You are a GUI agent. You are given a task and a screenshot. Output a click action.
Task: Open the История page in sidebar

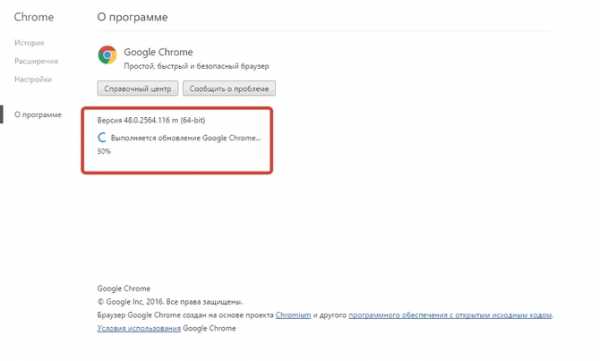pos(29,43)
